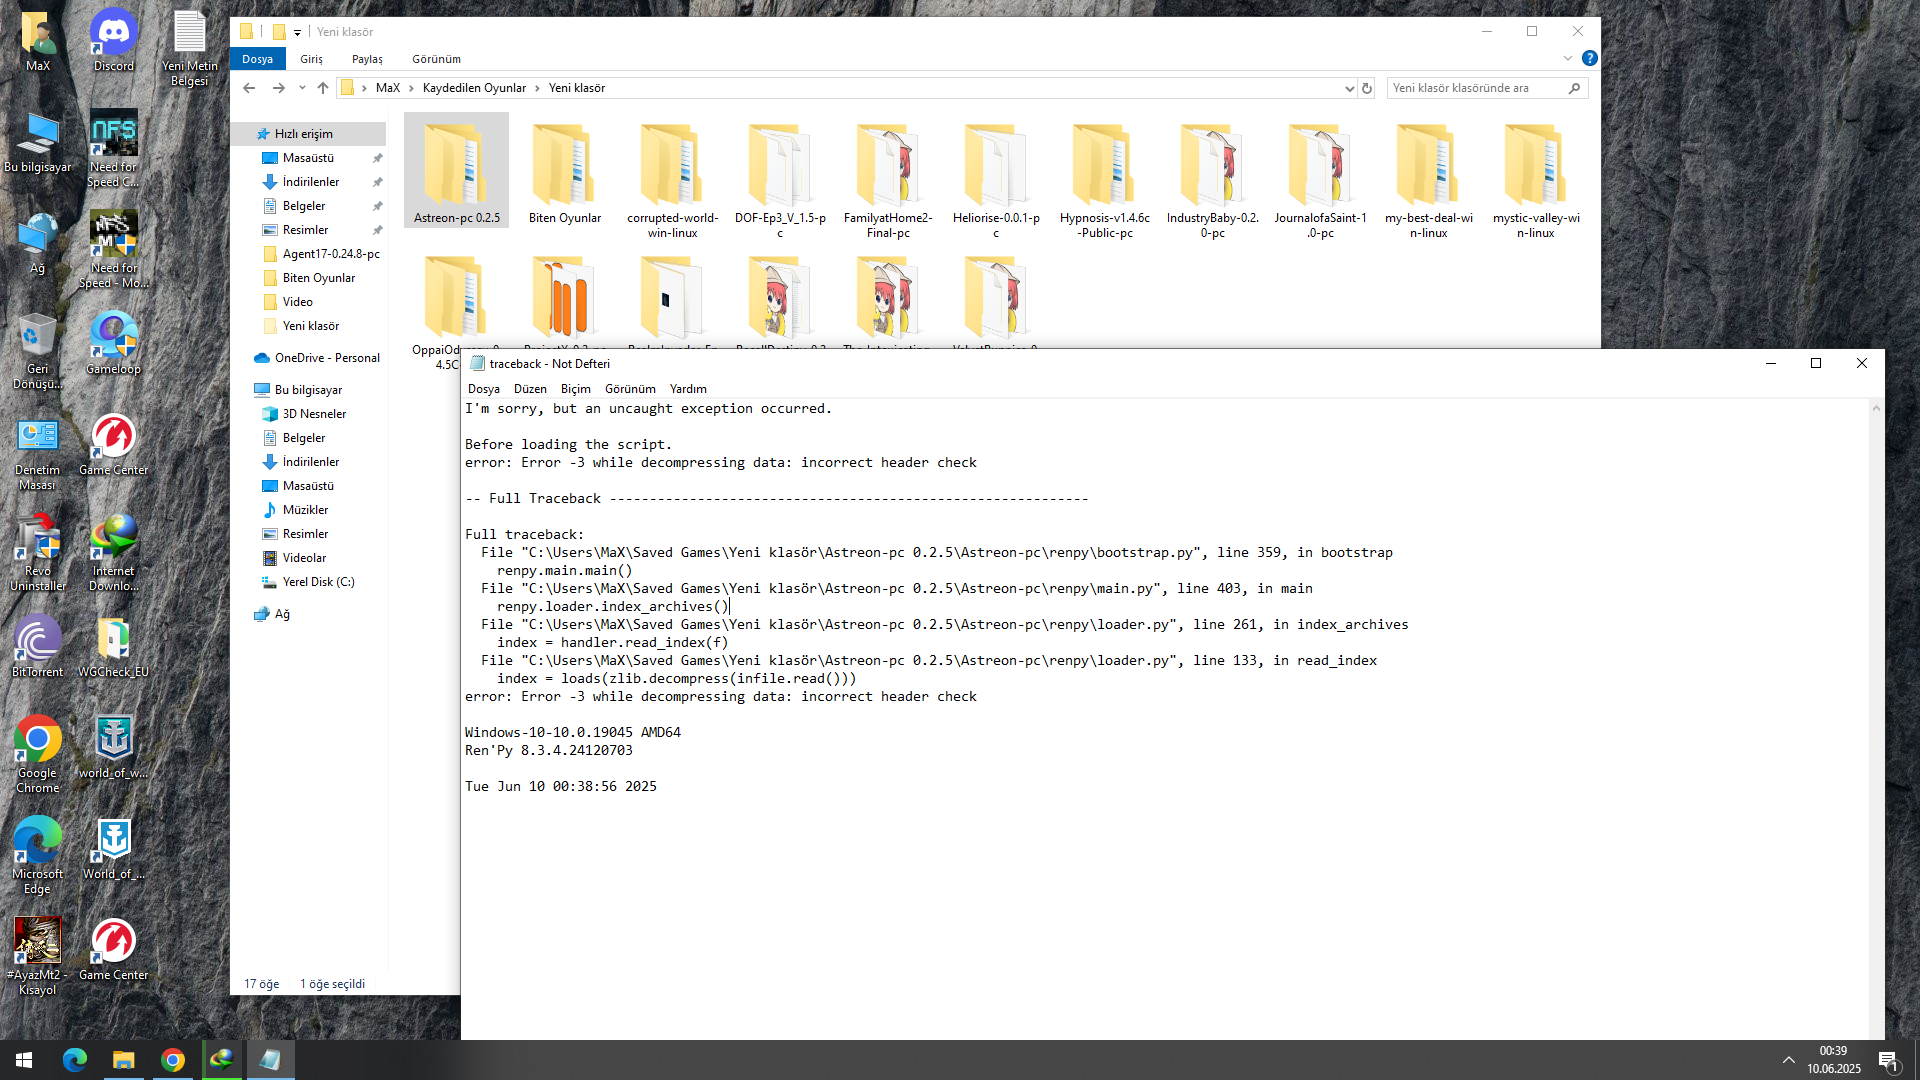
Task: Expand the address bar history dropdown
Action: pos(1349,88)
